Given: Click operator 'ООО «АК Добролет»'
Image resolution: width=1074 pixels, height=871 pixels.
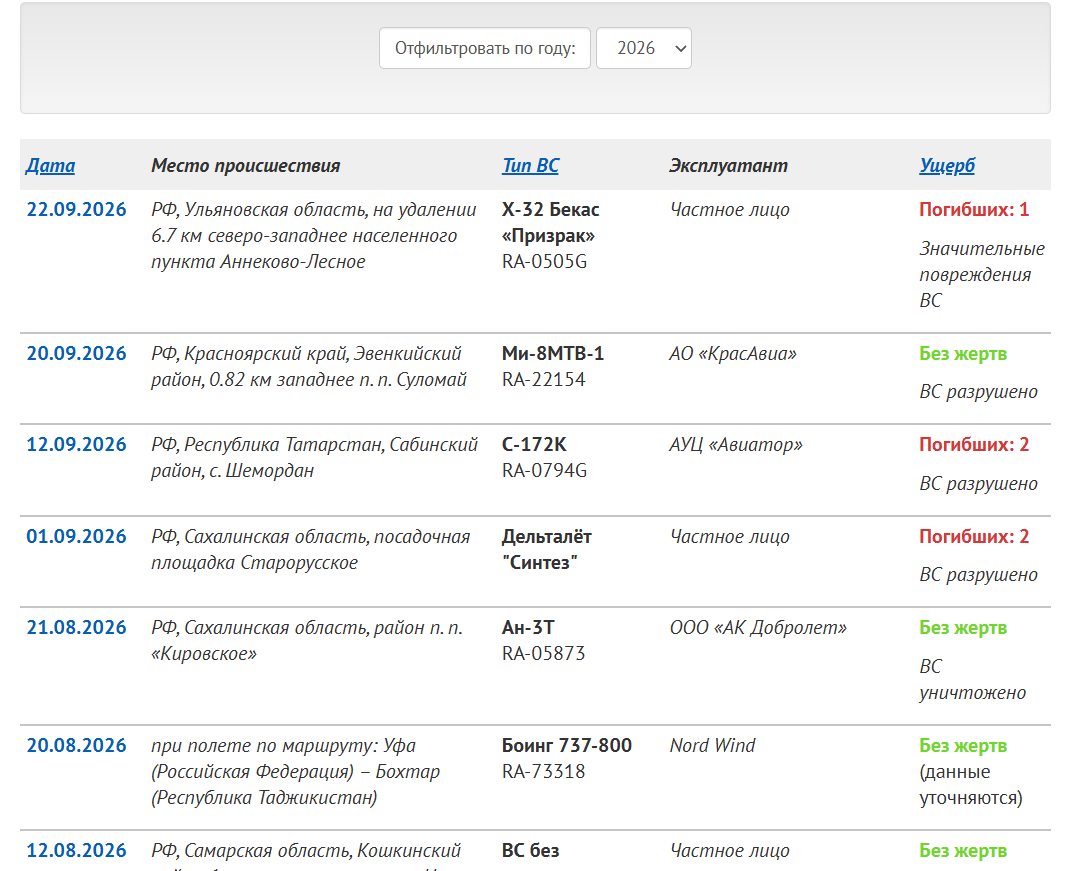Looking at the screenshot, I should [758, 627].
